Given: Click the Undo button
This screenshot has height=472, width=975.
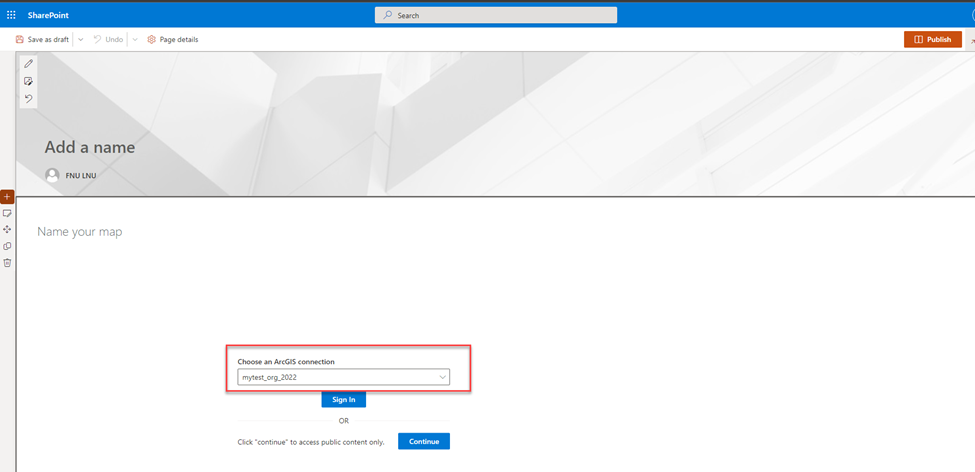Looking at the screenshot, I should tap(108, 39).
